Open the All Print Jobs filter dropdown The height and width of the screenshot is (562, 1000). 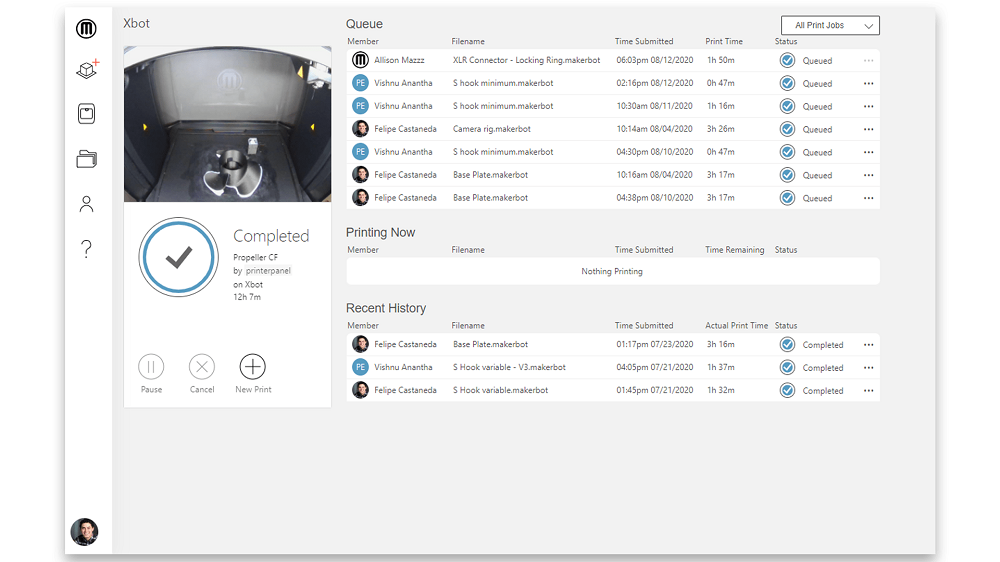830,26
